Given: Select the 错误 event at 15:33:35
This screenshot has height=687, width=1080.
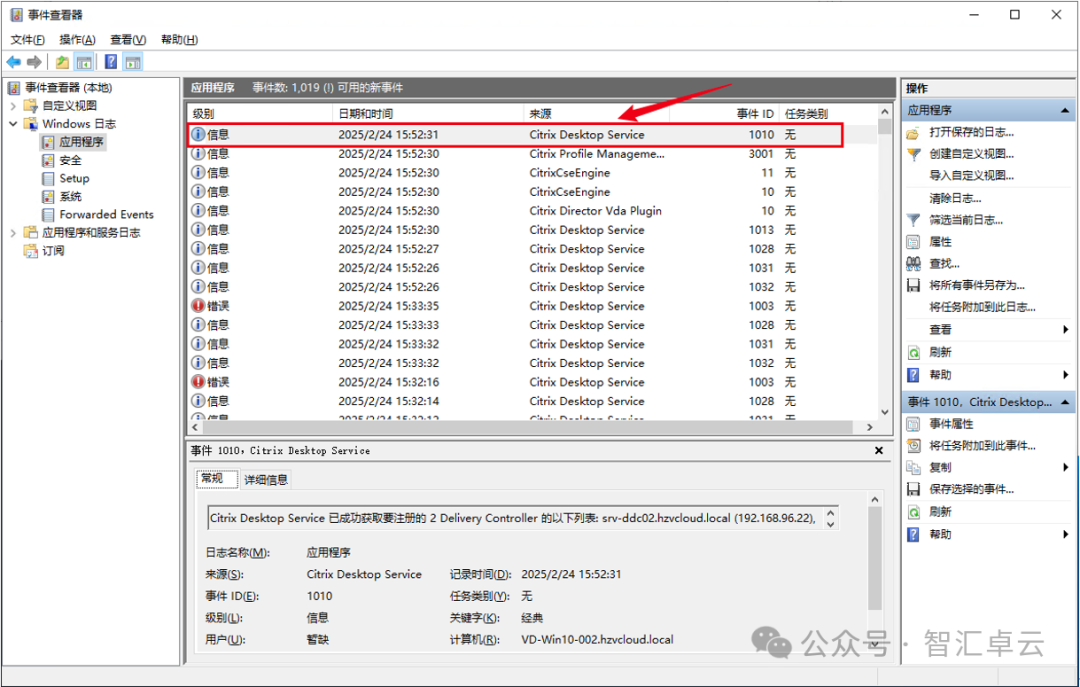Looking at the screenshot, I should tap(532, 306).
